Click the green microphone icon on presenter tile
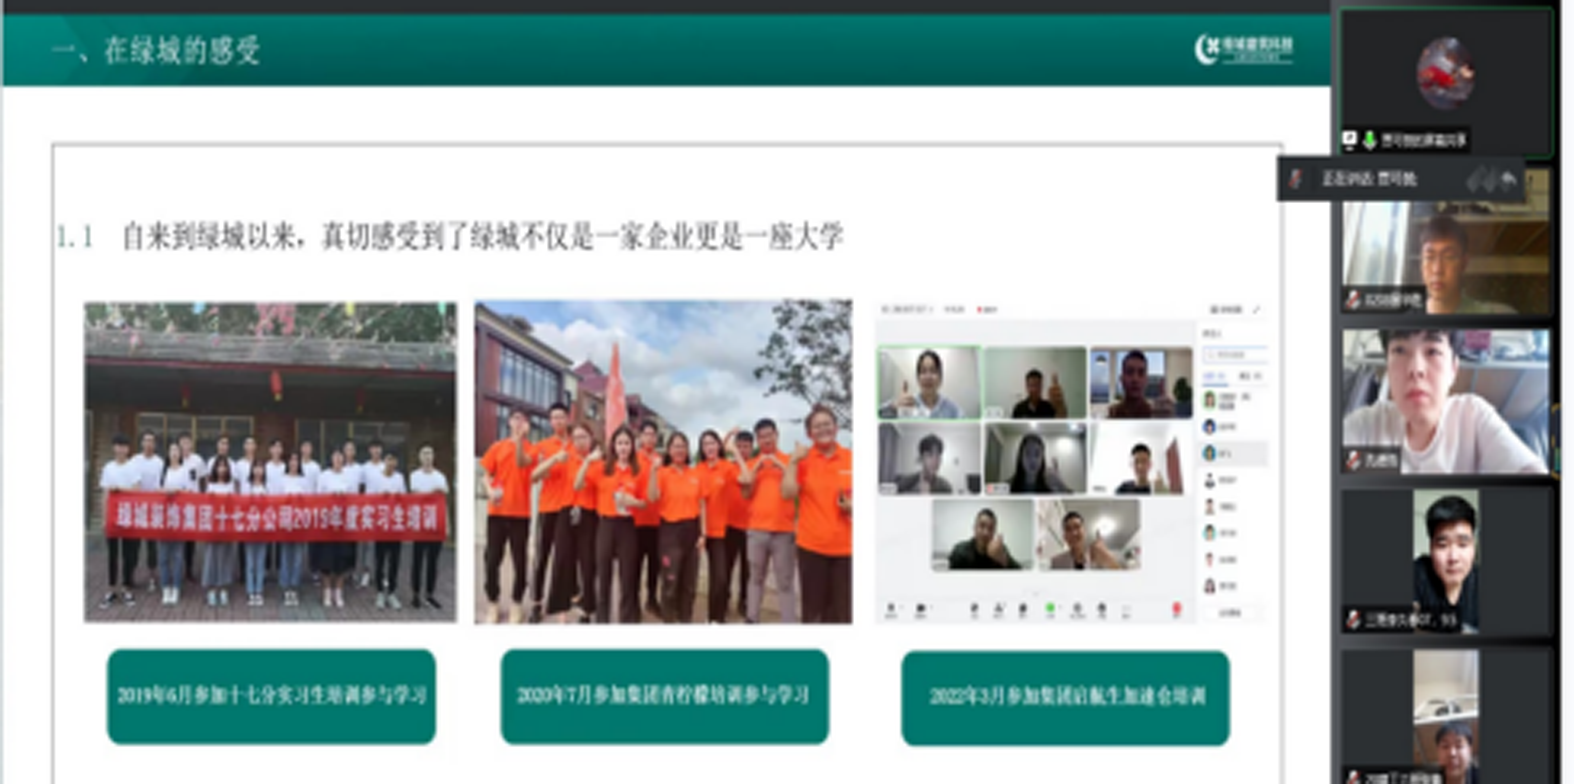The height and width of the screenshot is (784, 1574). pos(1369,141)
